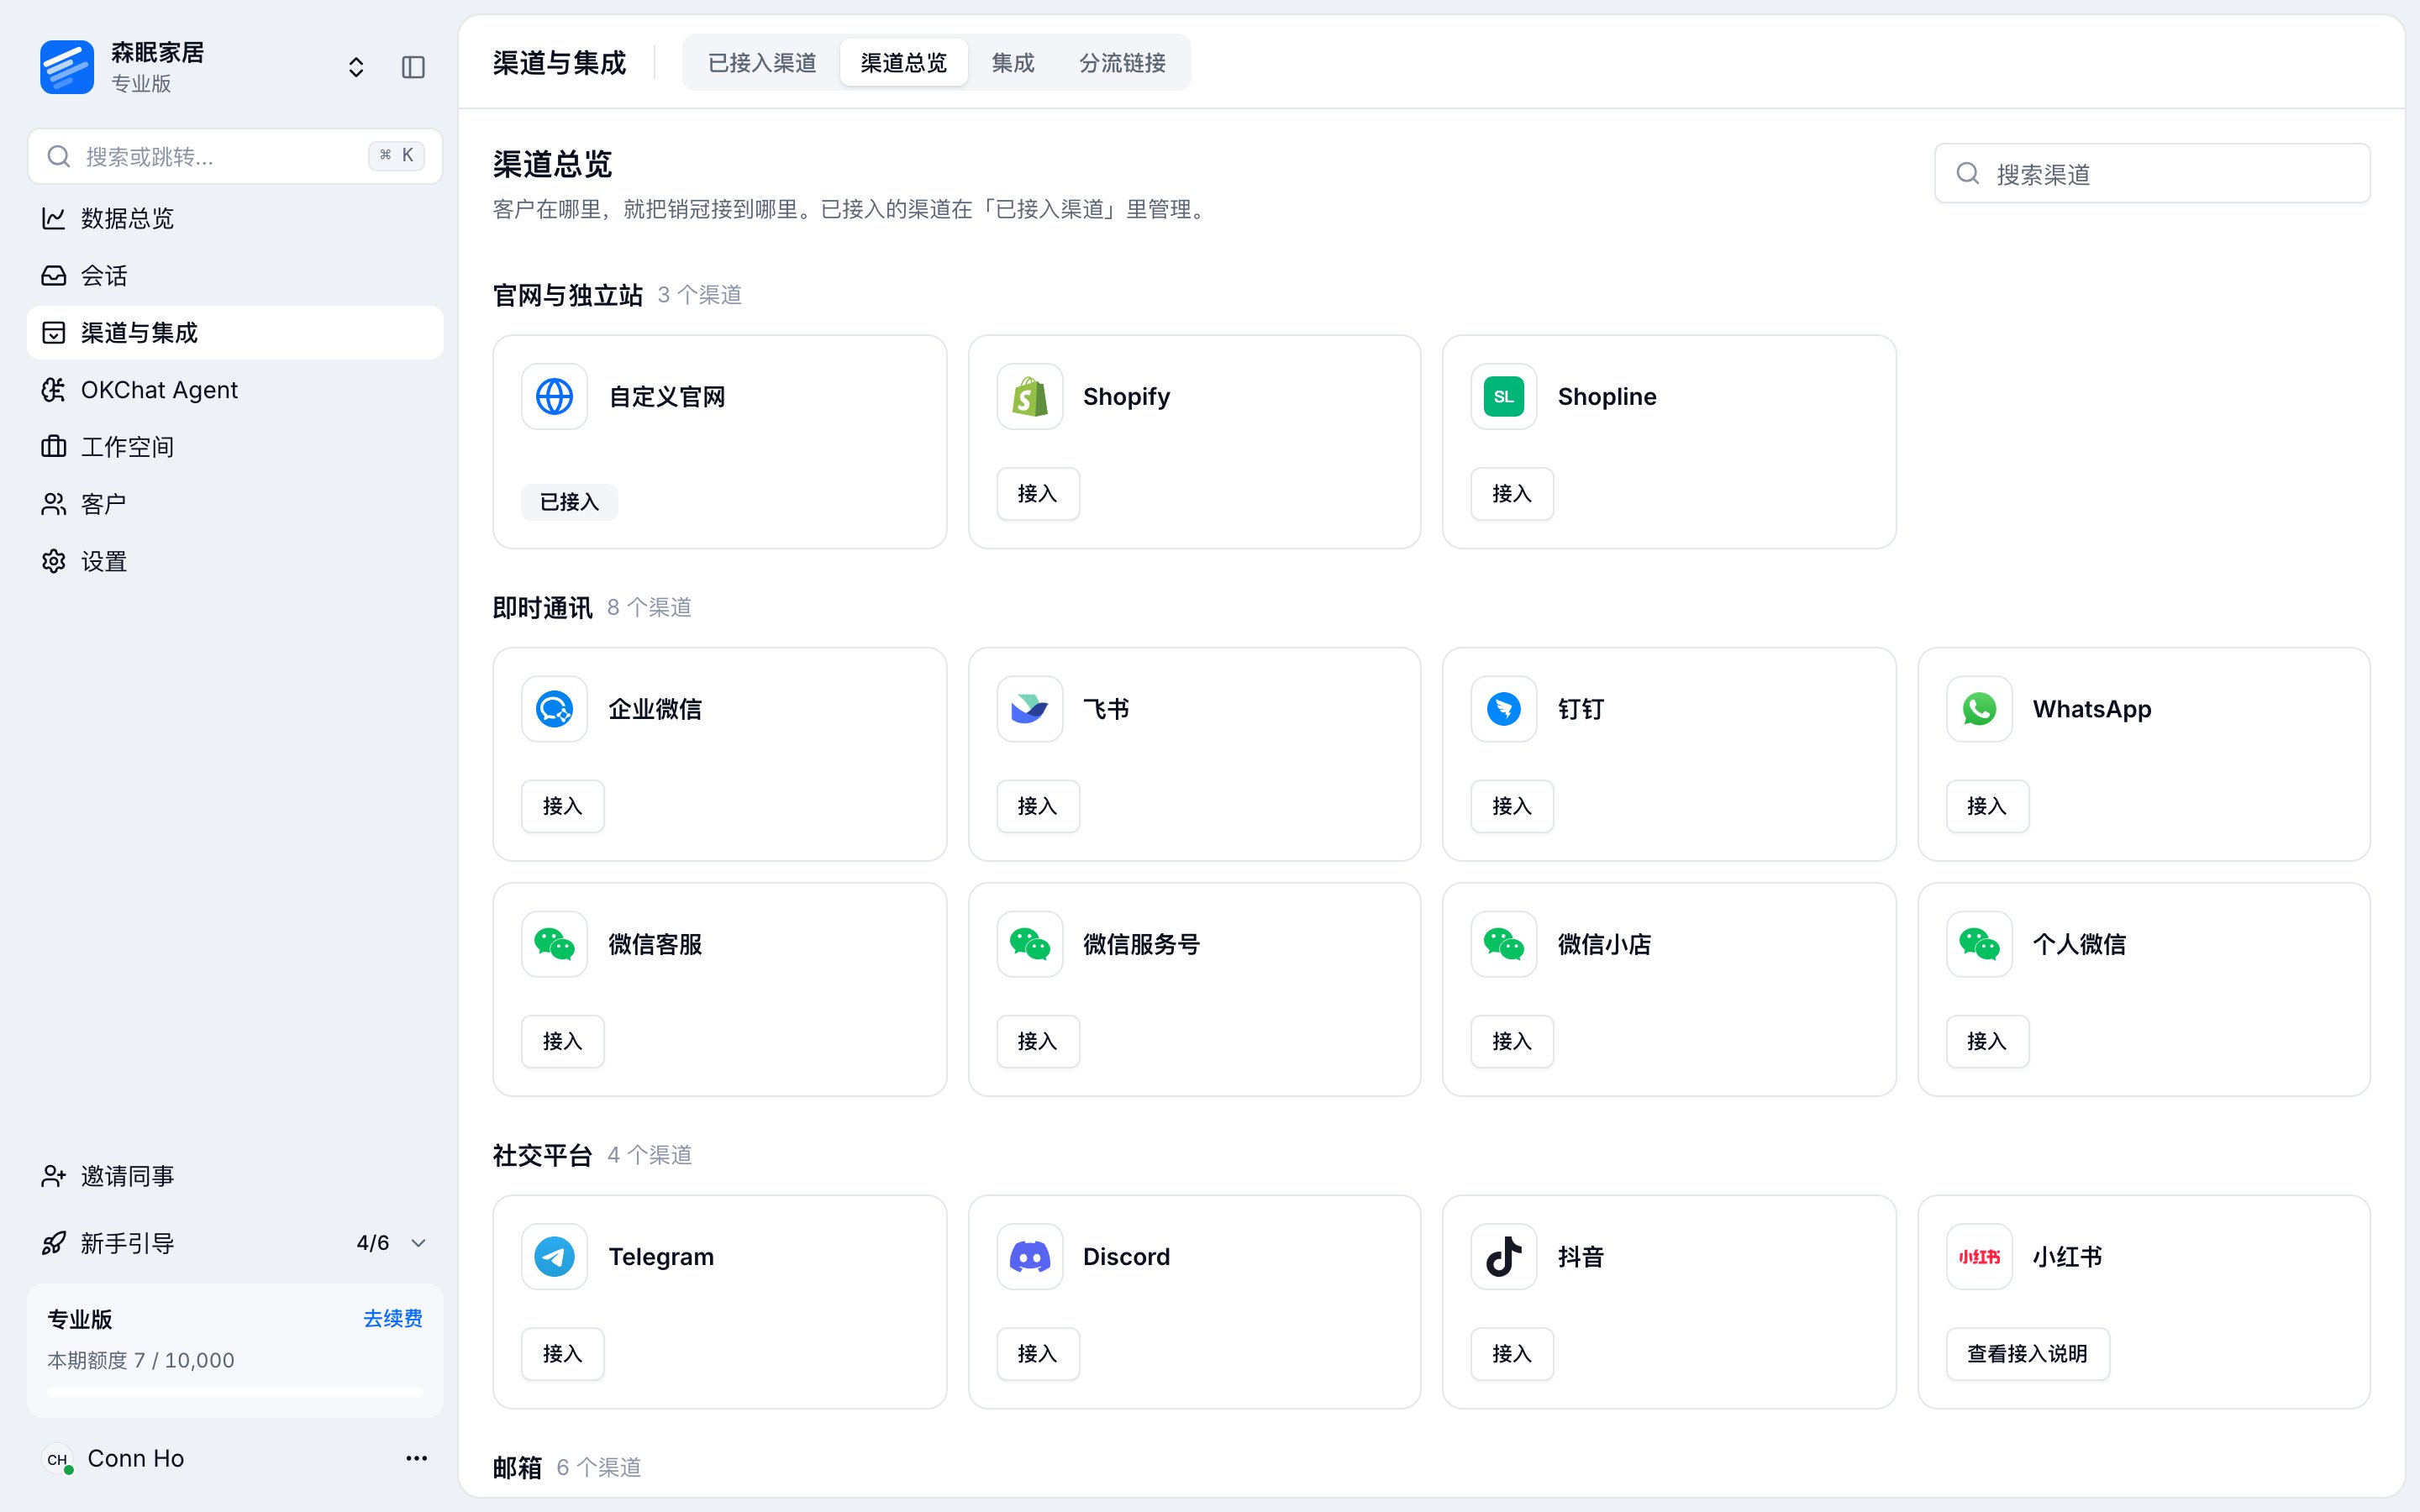This screenshot has width=2420, height=1512.
Task: Click the 抖音 channel icon
Action: 1503,1257
